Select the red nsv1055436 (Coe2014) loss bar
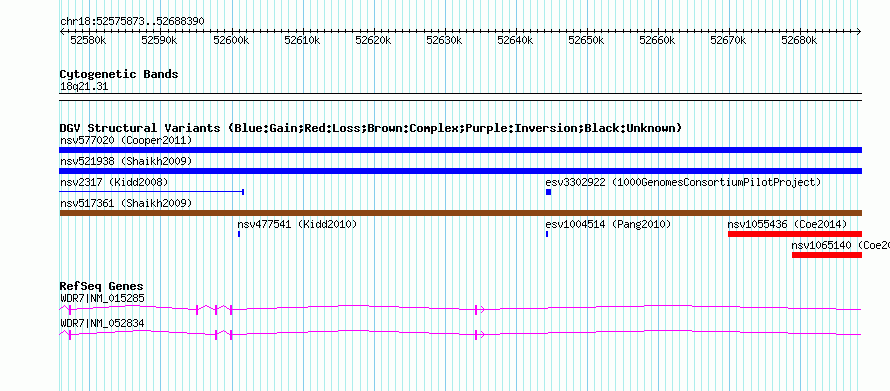The width and height of the screenshot is (890, 391). [795, 234]
